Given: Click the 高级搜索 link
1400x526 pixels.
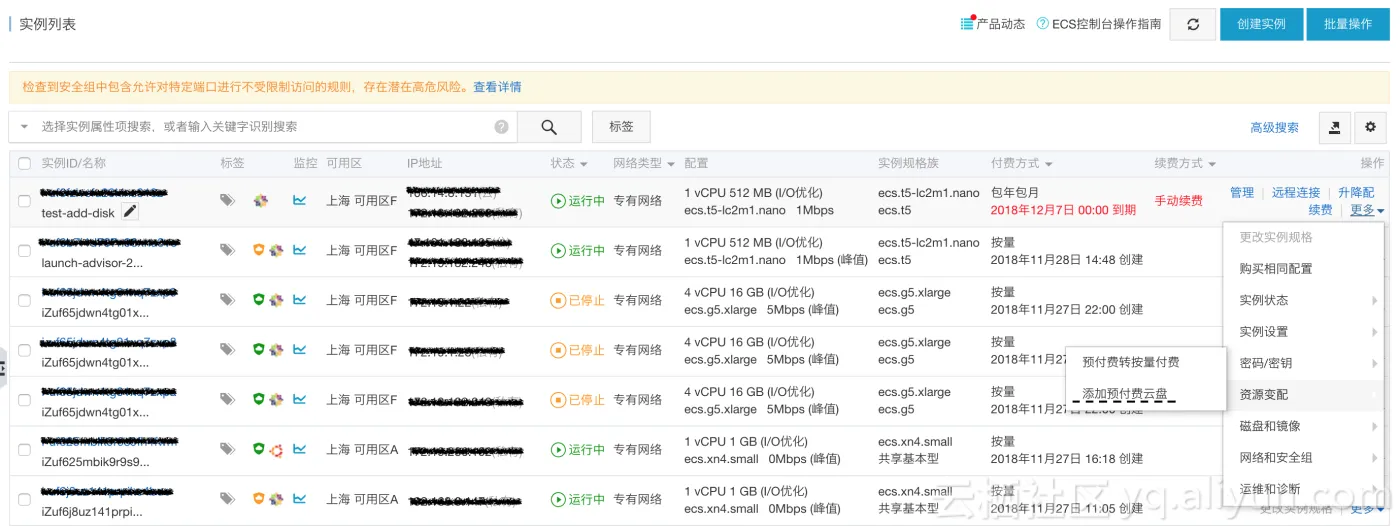Looking at the screenshot, I should [1274, 127].
